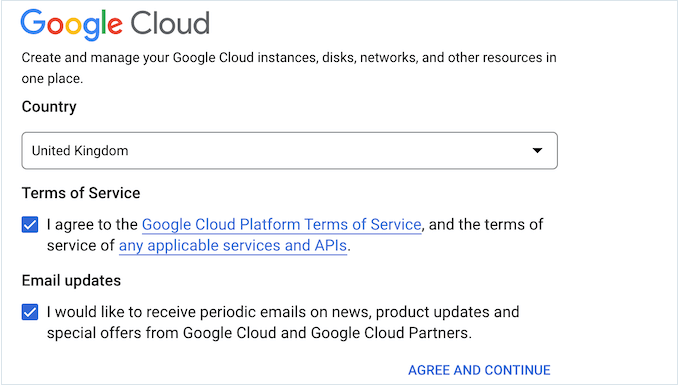
Task: Click the Terms of Service heading
Action: point(81,193)
